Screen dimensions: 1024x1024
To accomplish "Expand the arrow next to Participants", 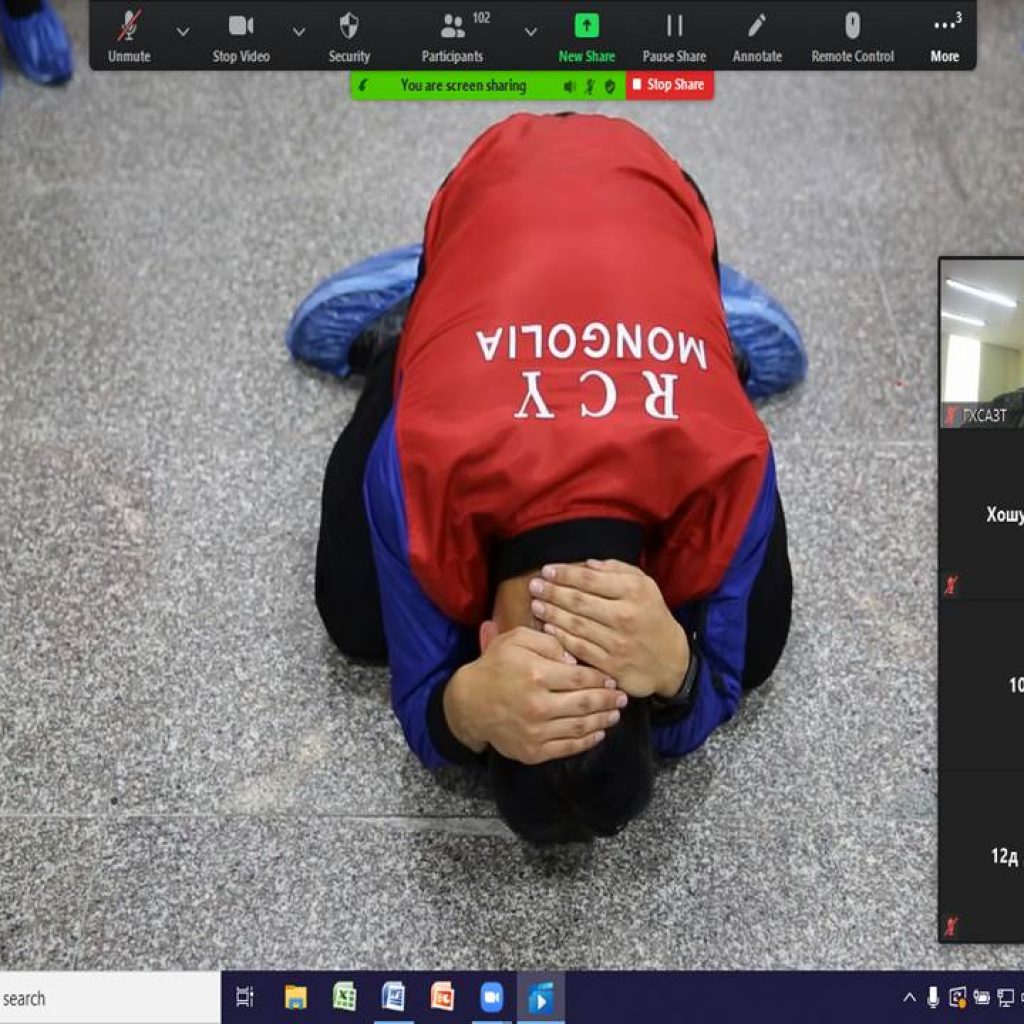I will click(531, 31).
